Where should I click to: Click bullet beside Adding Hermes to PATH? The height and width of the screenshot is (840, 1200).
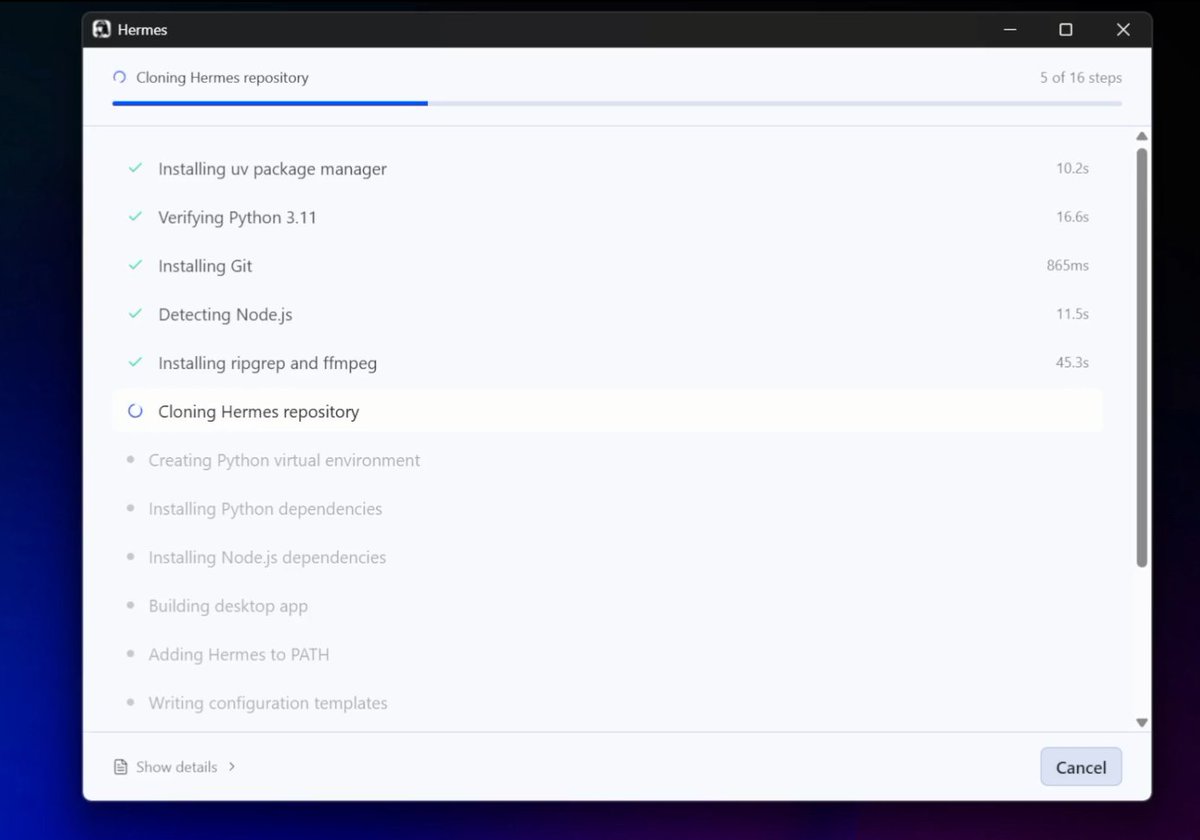click(130, 654)
